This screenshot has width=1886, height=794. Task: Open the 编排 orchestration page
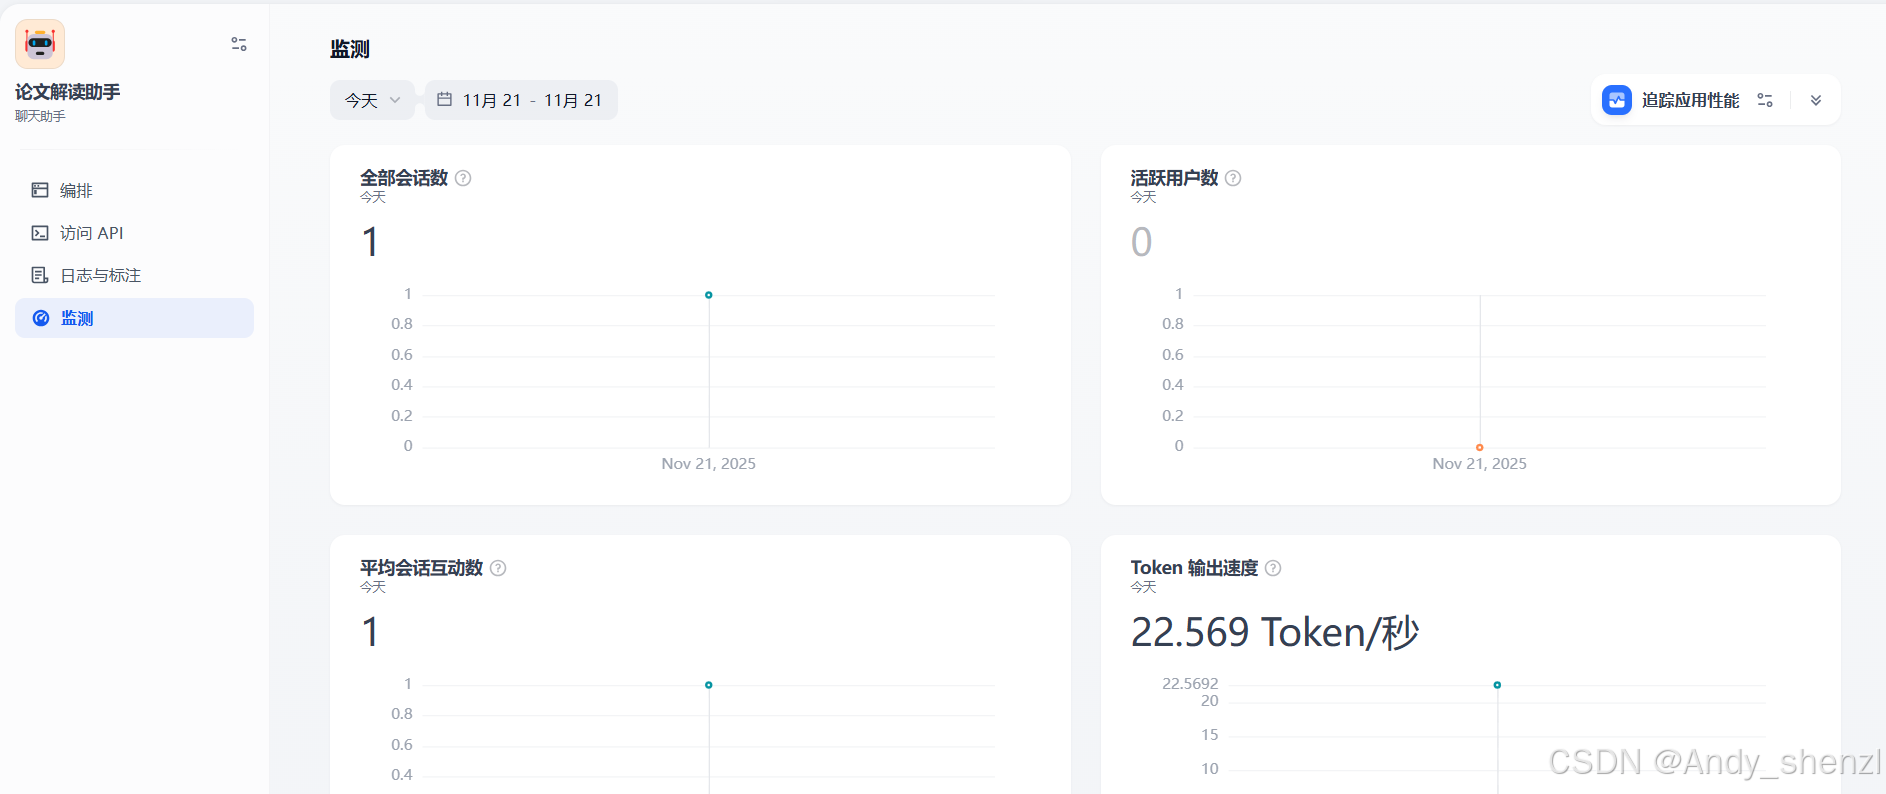tap(134, 190)
